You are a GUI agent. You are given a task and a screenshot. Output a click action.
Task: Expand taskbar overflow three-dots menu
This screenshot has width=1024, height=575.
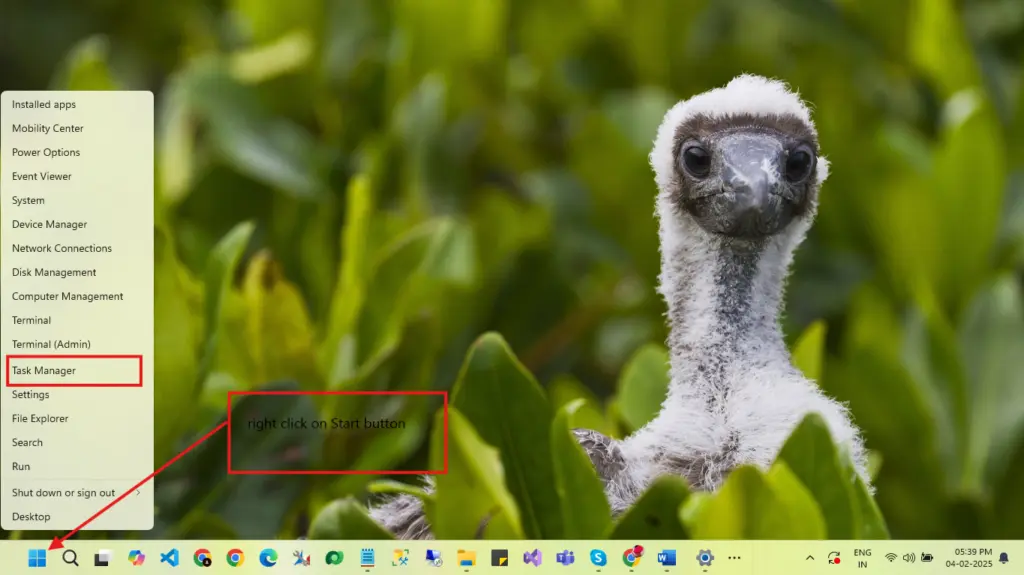(734, 557)
